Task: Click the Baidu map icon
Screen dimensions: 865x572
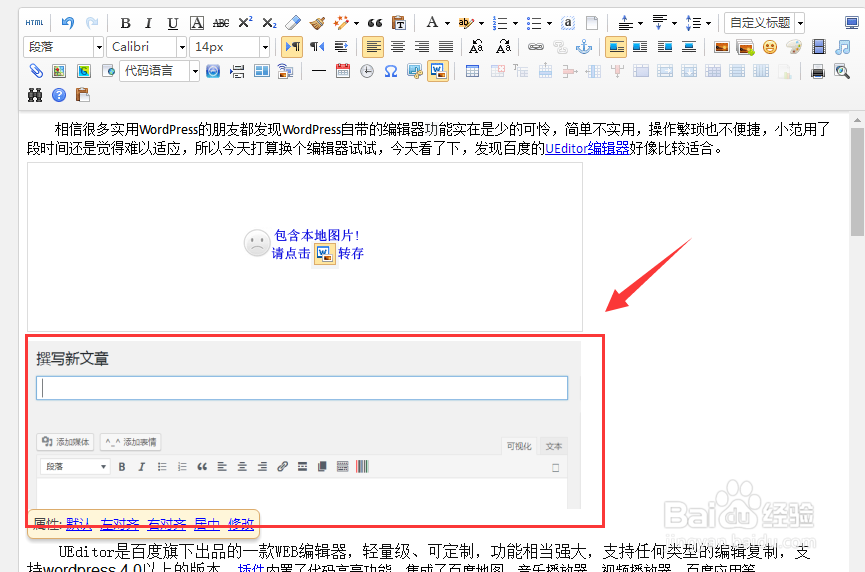Action: click(59, 71)
